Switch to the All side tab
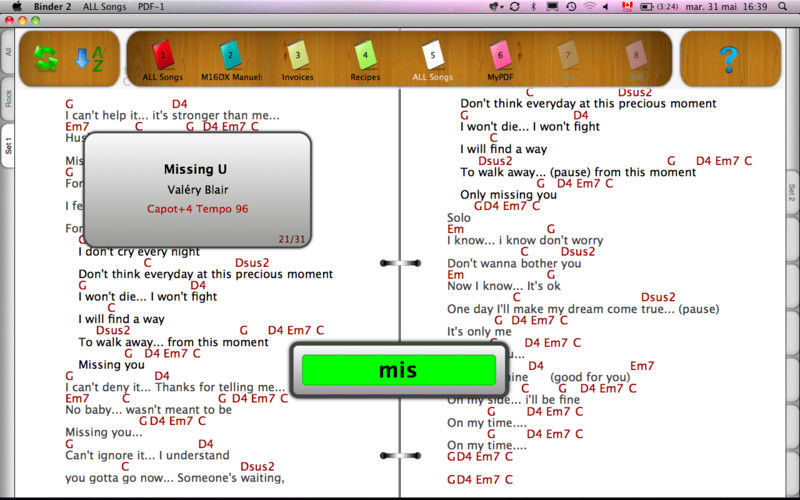 [x=8, y=52]
